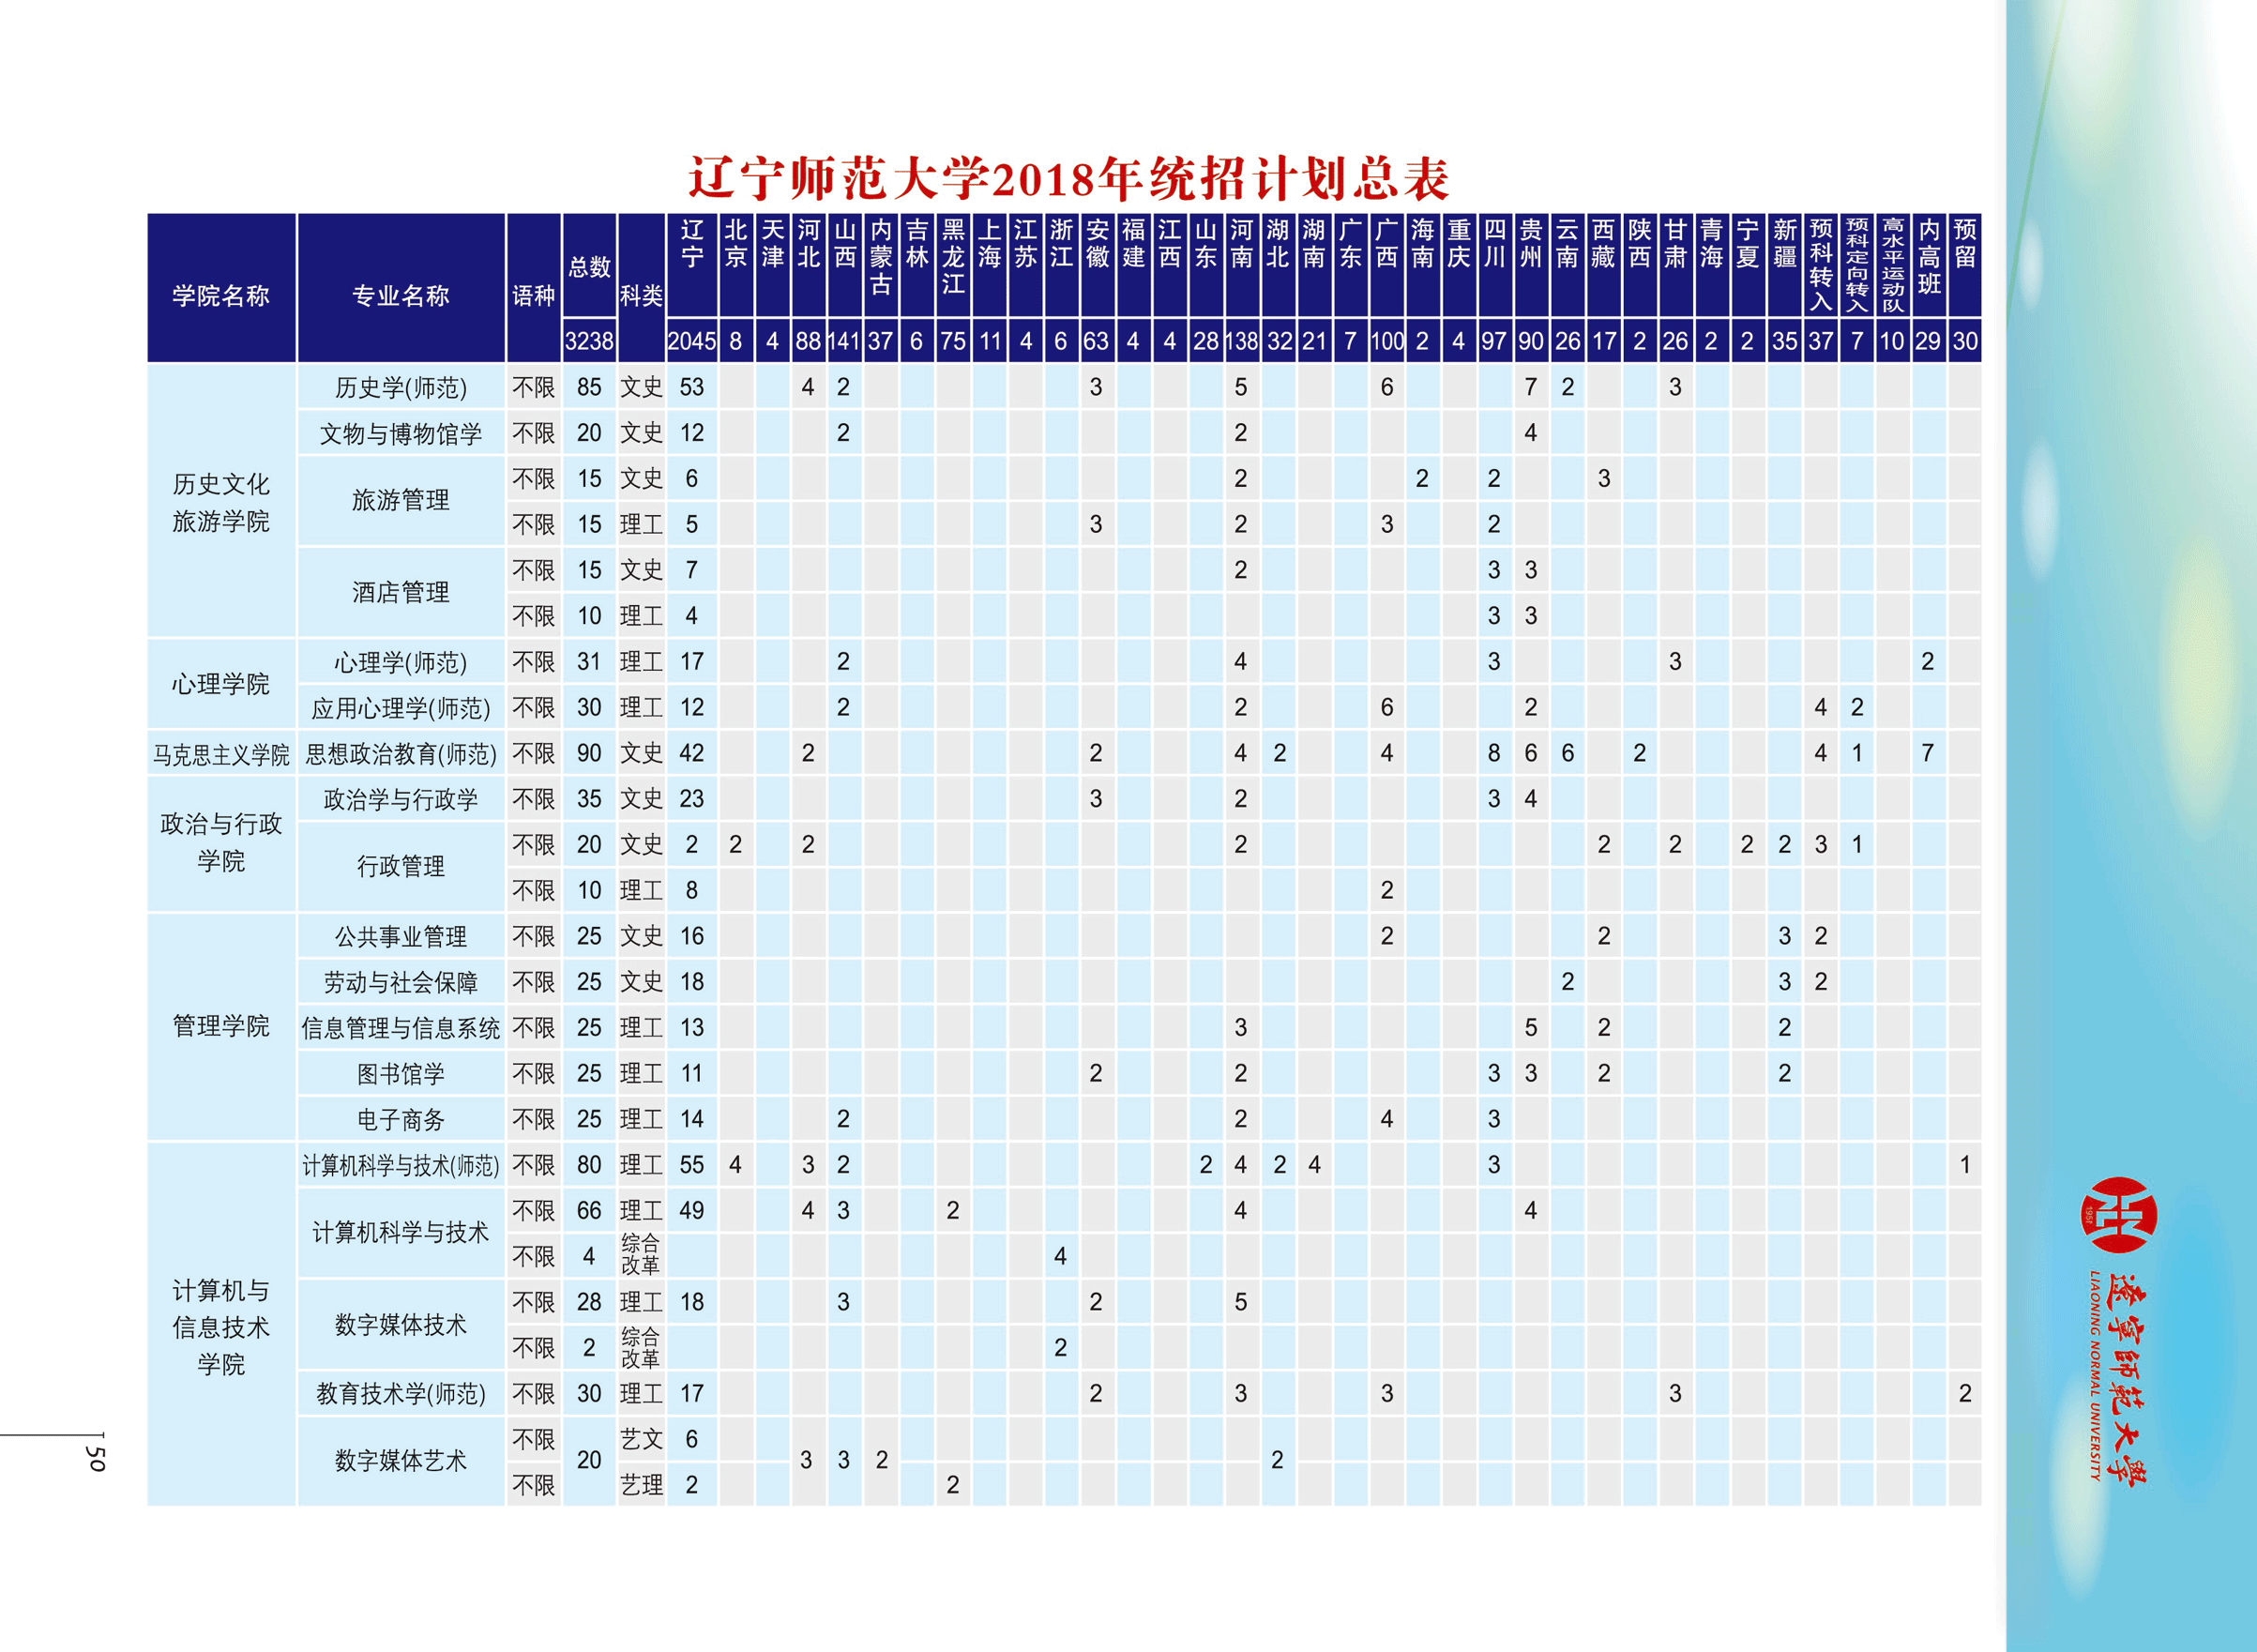Click the 计算机科学与技术(师范) major cell
Image resolution: width=2257 pixels, height=1652 pixels.
pos(401,1165)
